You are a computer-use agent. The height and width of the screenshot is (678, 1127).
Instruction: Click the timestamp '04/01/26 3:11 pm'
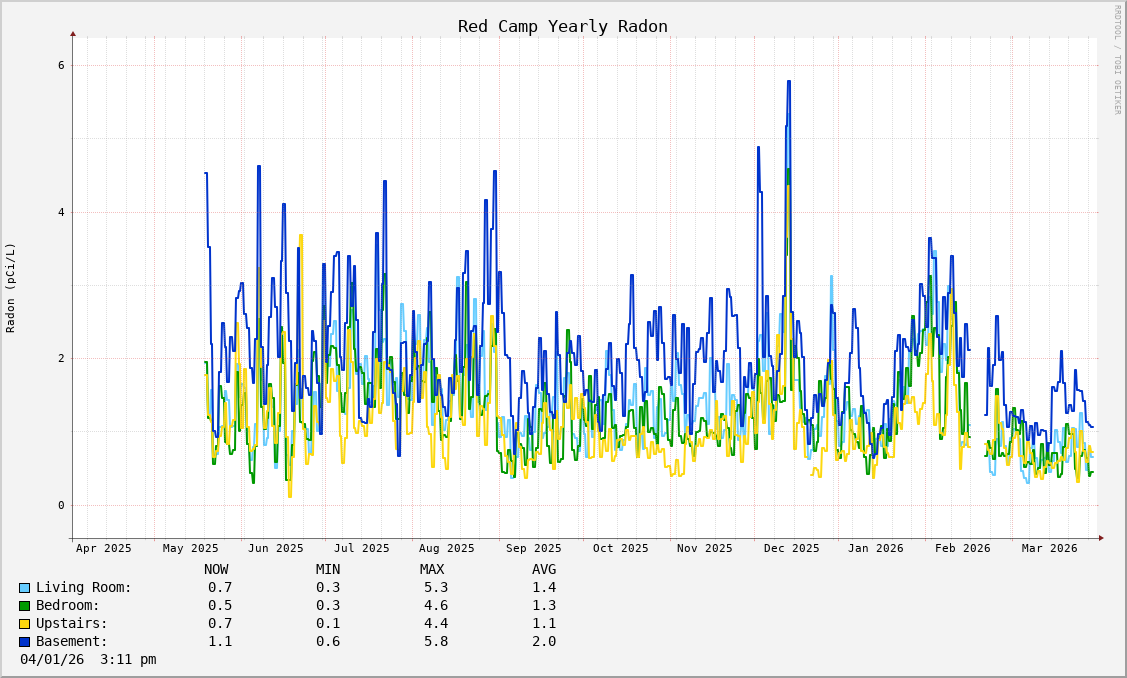[88, 660]
